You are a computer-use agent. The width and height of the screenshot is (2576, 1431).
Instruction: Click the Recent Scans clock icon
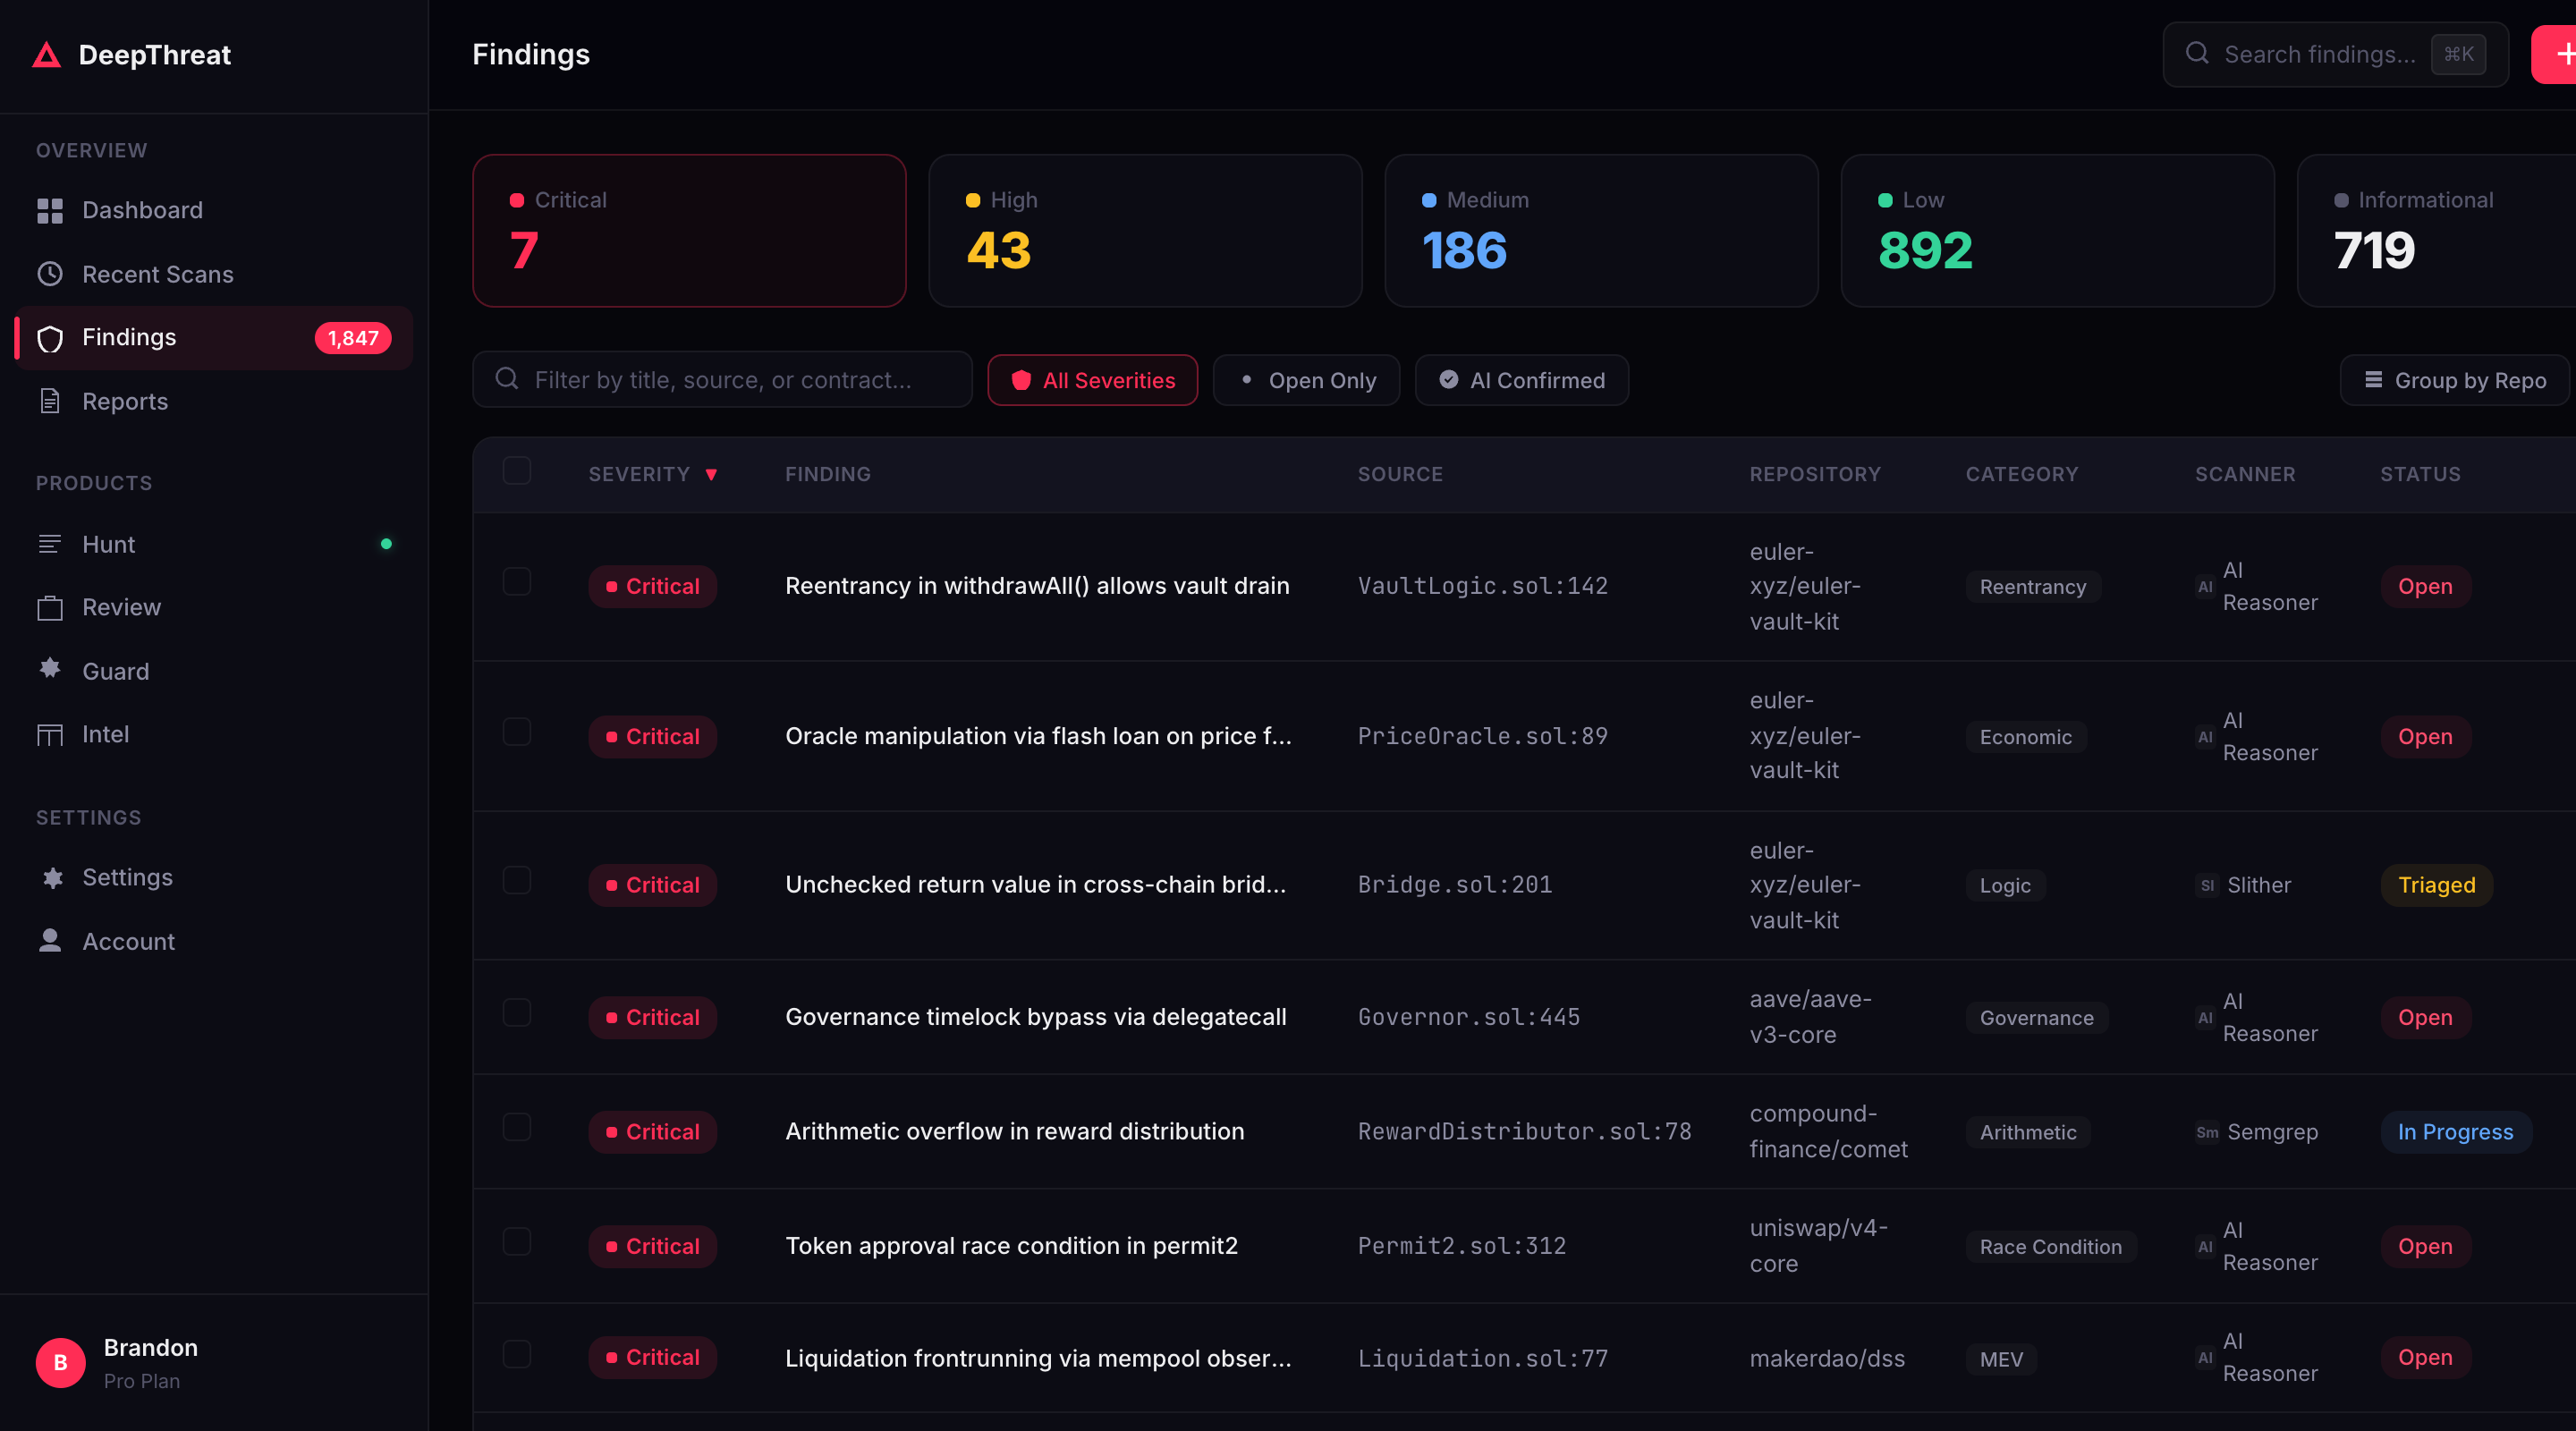tap(49, 274)
